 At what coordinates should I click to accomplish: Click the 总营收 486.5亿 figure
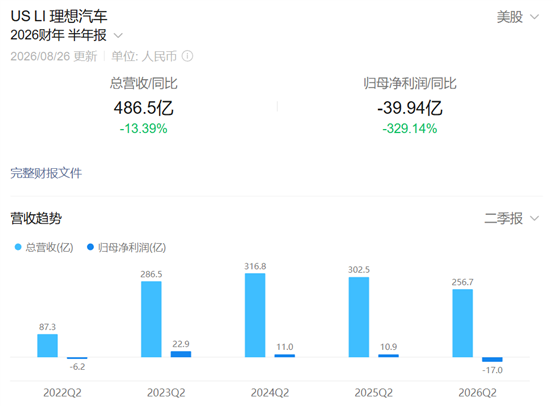(144, 108)
